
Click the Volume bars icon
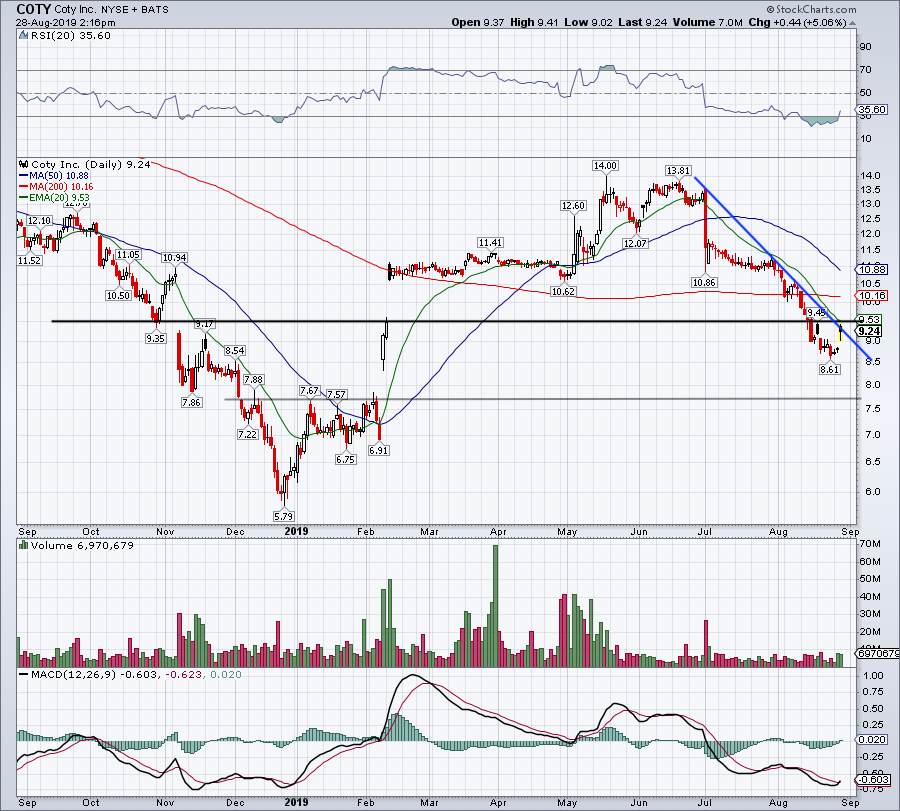pyautogui.click(x=23, y=545)
